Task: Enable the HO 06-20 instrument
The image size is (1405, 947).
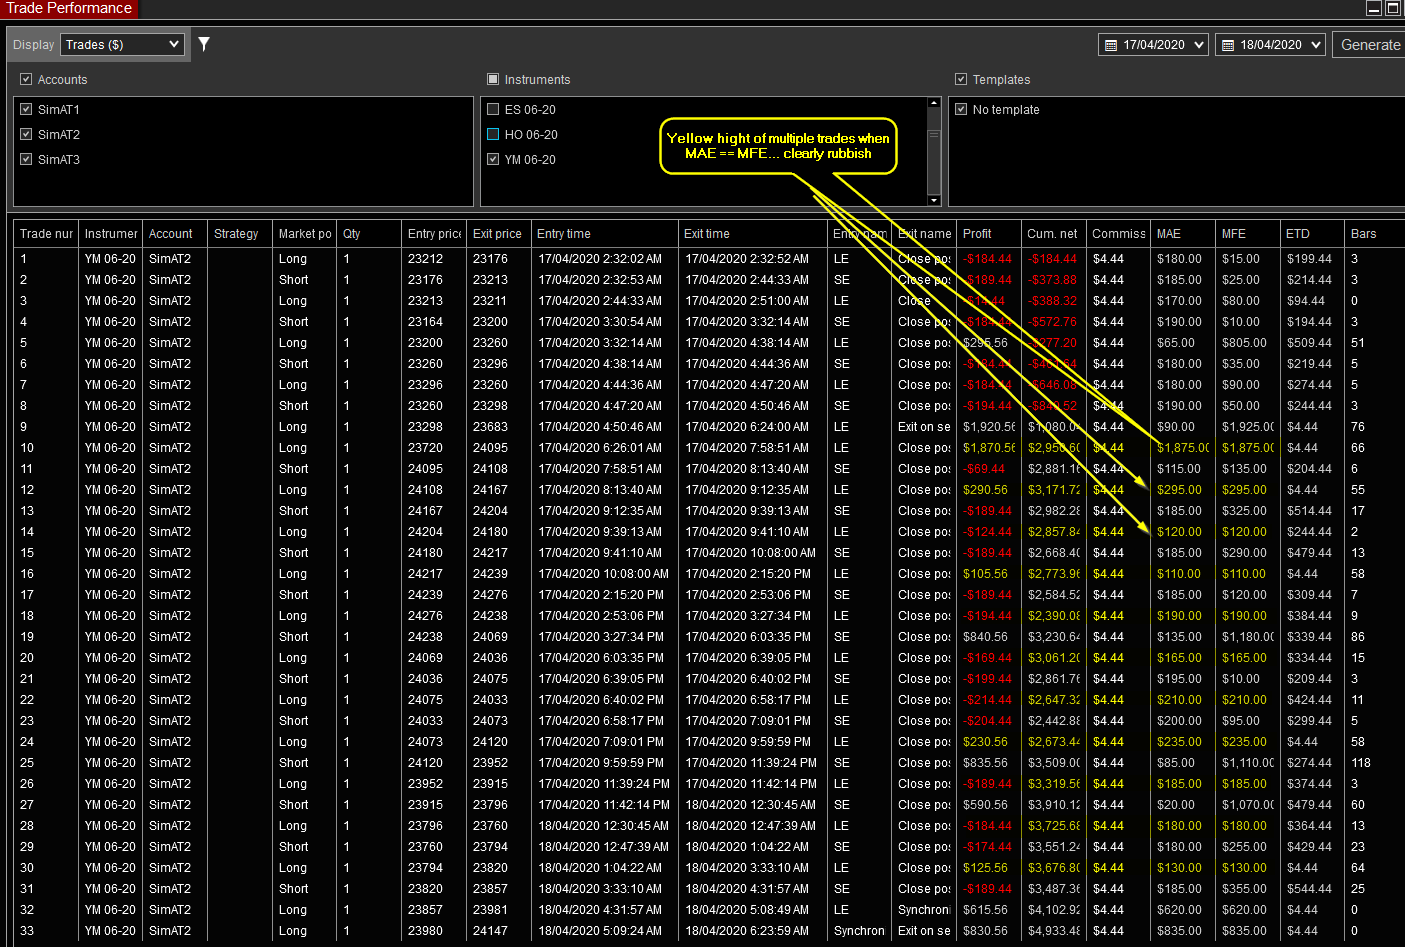Action: click(493, 134)
